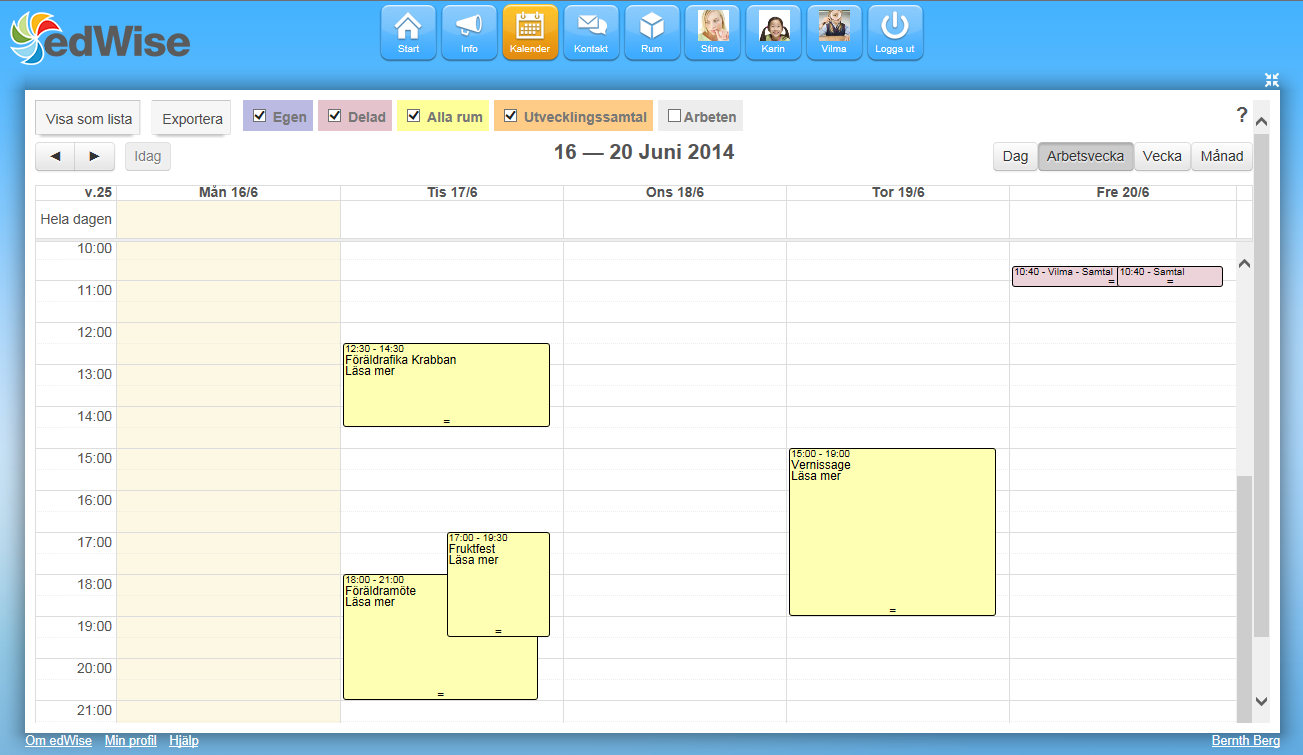The height and width of the screenshot is (755, 1303).
Task: Click the v.25 week number
Action: tap(98, 192)
